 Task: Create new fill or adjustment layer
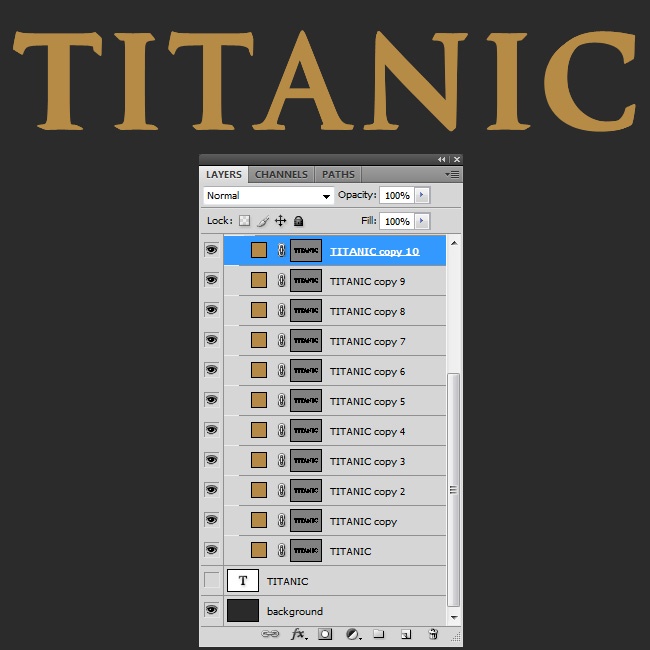(x=353, y=634)
